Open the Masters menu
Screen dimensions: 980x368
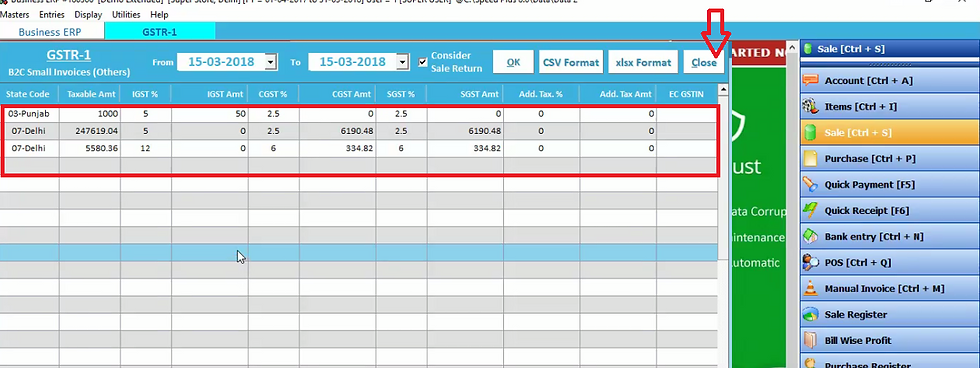pos(15,14)
